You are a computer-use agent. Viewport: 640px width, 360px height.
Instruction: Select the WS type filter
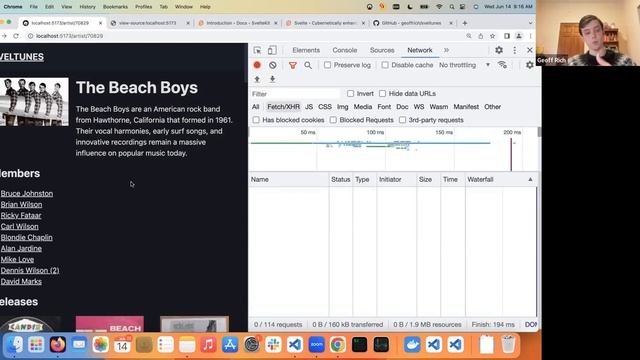(419, 107)
